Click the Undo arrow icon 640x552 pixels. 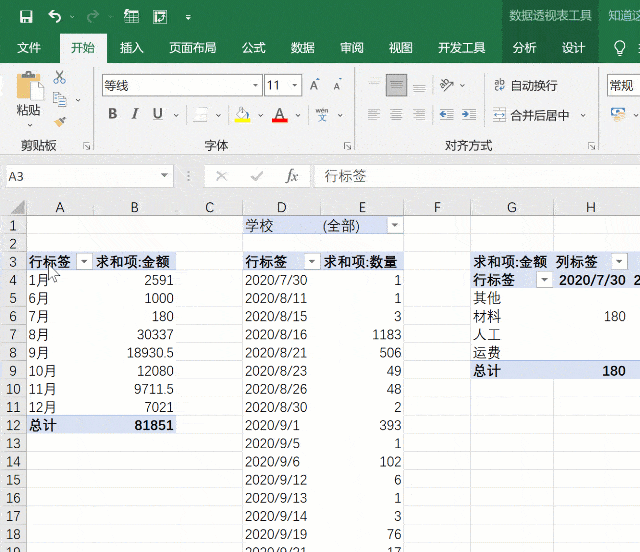click(x=54, y=16)
